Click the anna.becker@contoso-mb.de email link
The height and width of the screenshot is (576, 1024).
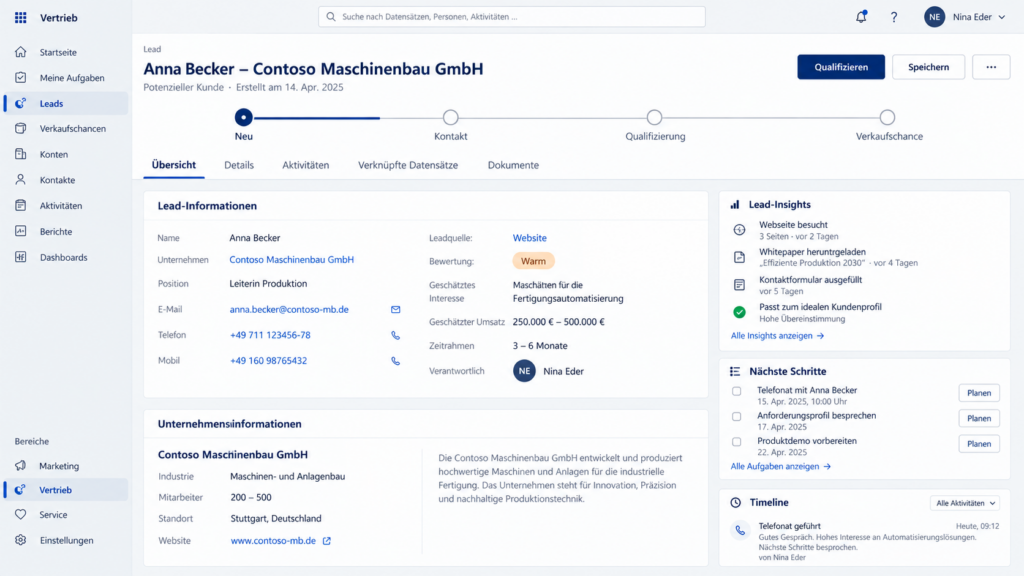(289, 310)
